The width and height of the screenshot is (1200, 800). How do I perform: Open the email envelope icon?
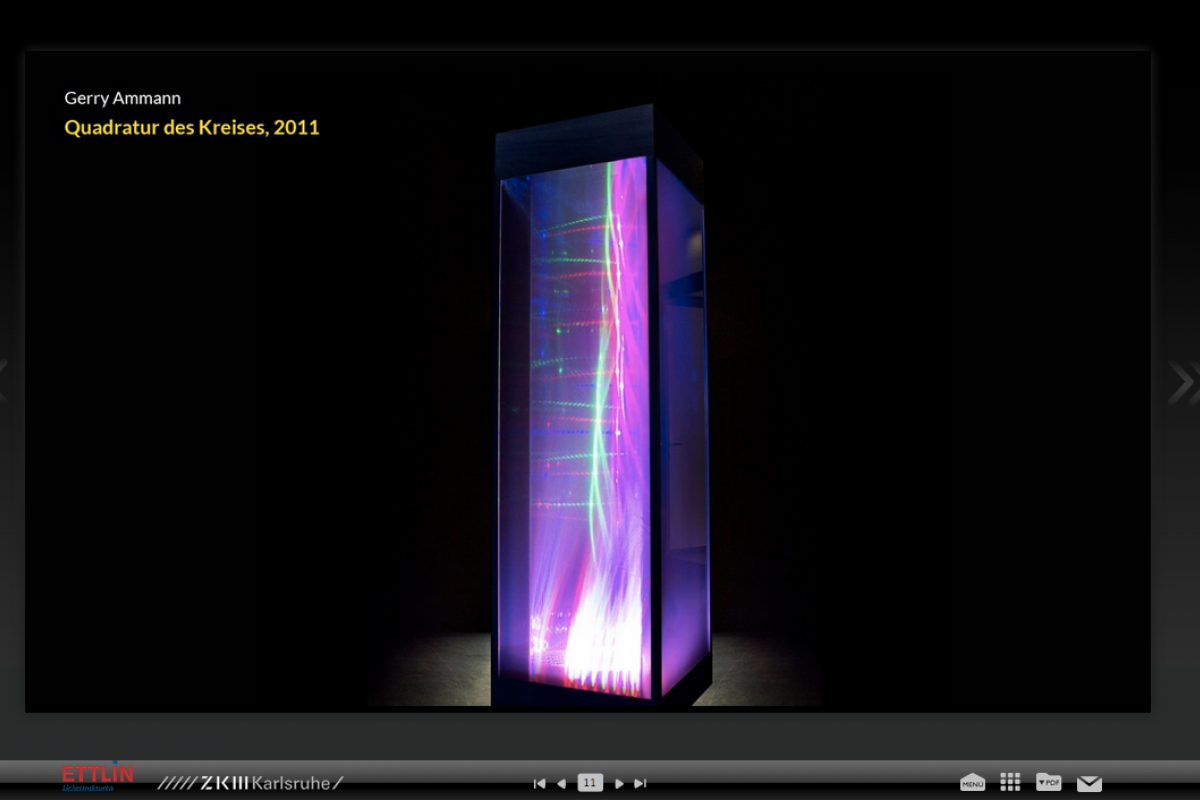click(1089, 783)
